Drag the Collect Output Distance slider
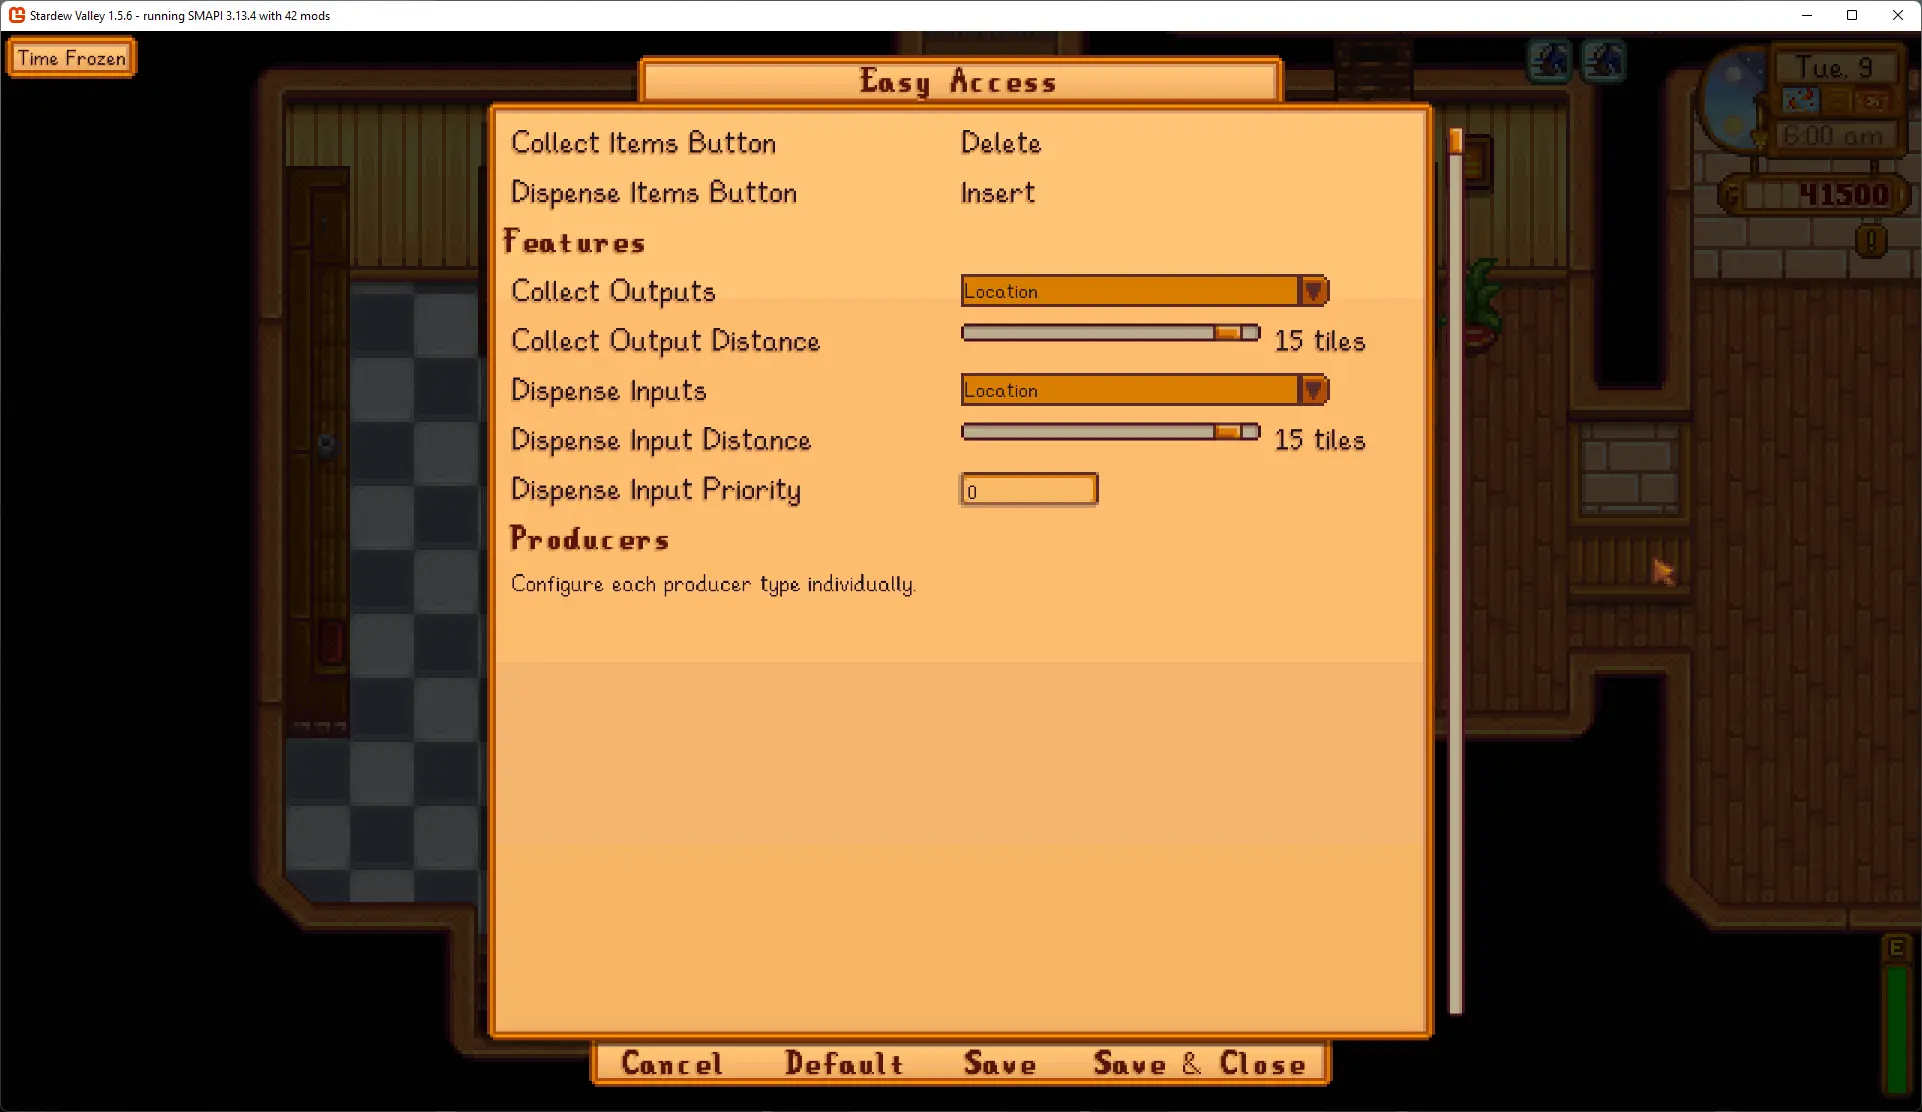The image size is (1922, 1112). (1228, 334)
